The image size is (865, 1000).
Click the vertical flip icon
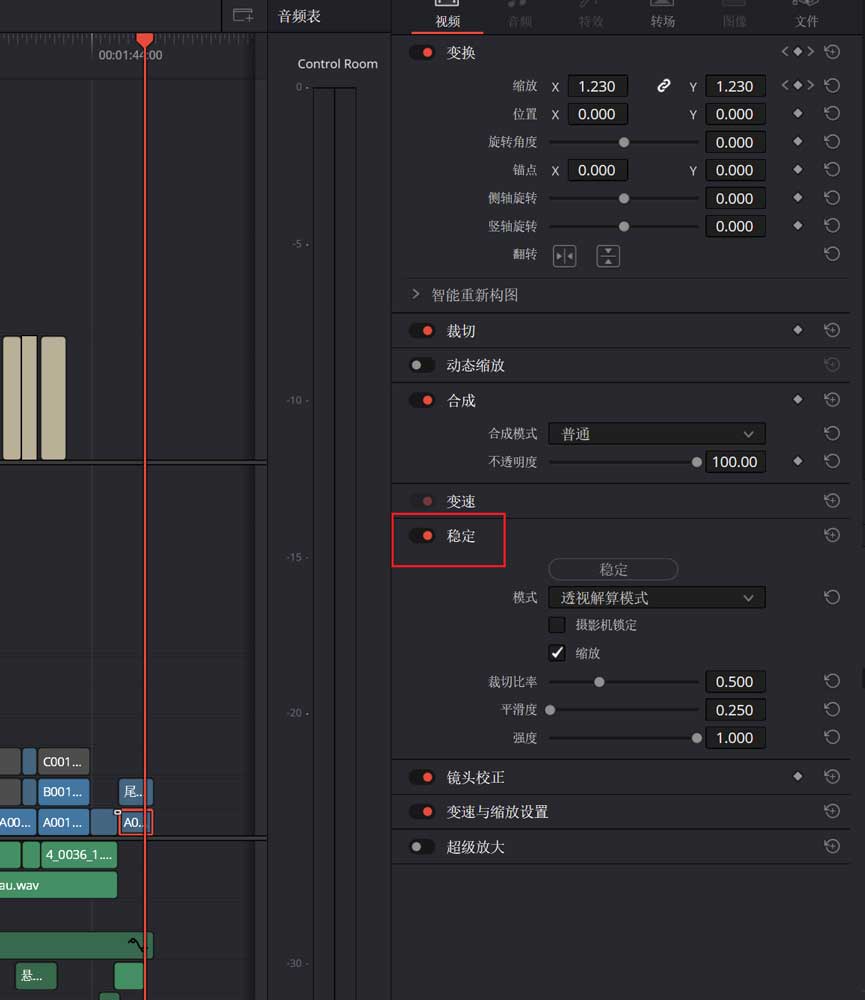(x=608, y=256)
